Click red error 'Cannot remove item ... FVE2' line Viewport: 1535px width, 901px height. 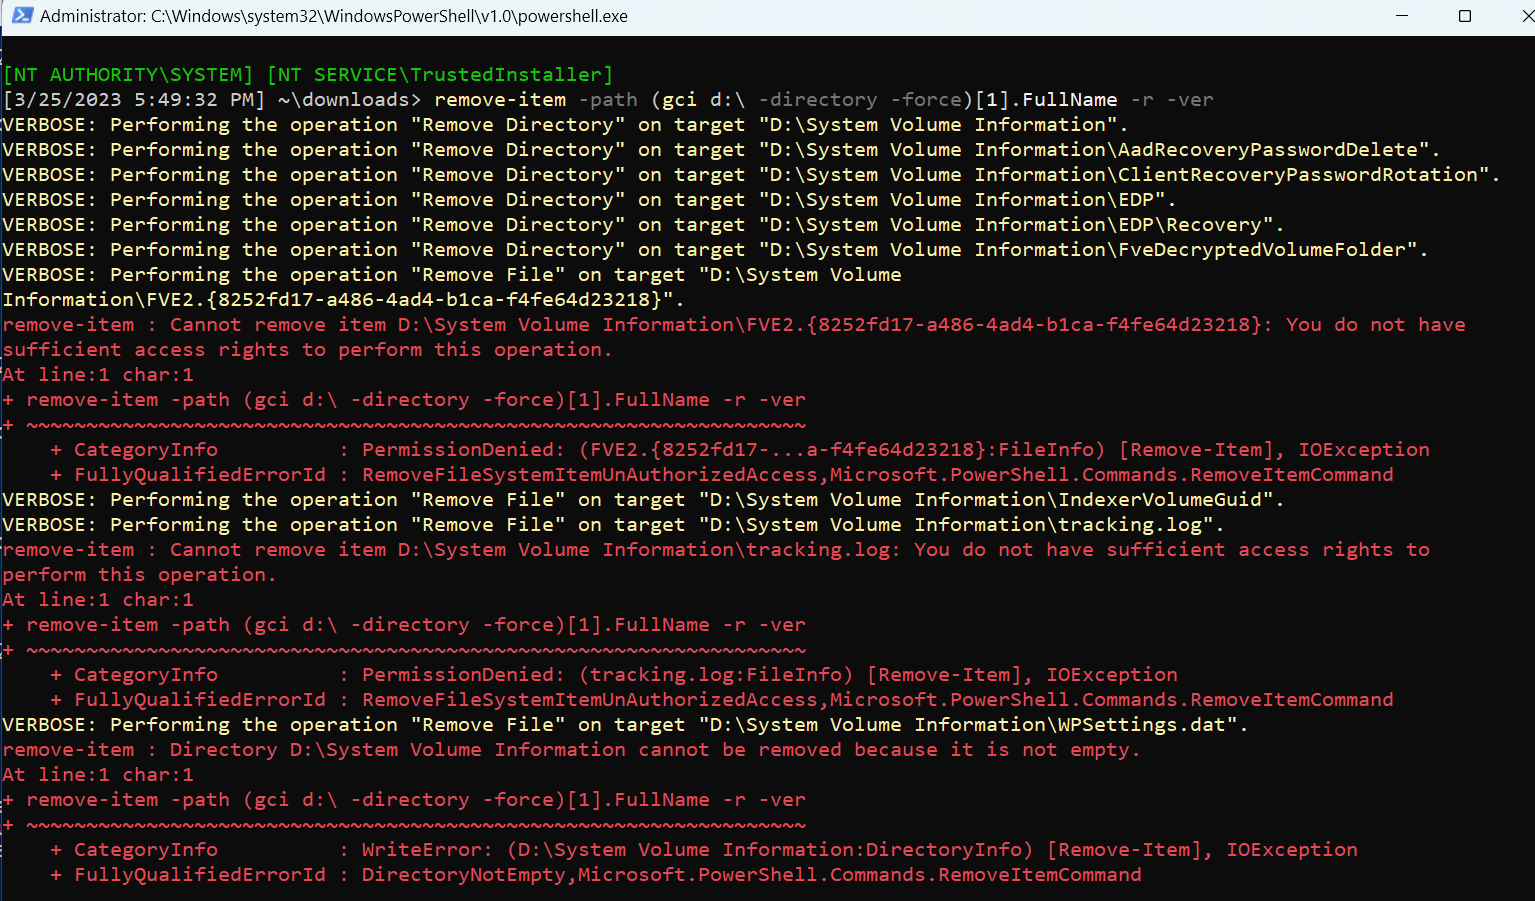pyautogui.click(x=734, y=325)
